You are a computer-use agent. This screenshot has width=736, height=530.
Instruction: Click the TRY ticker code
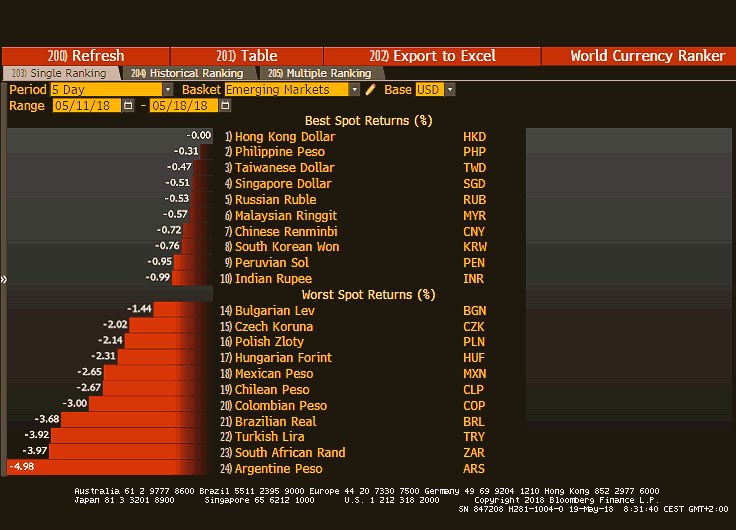click(x=474, y=437)
